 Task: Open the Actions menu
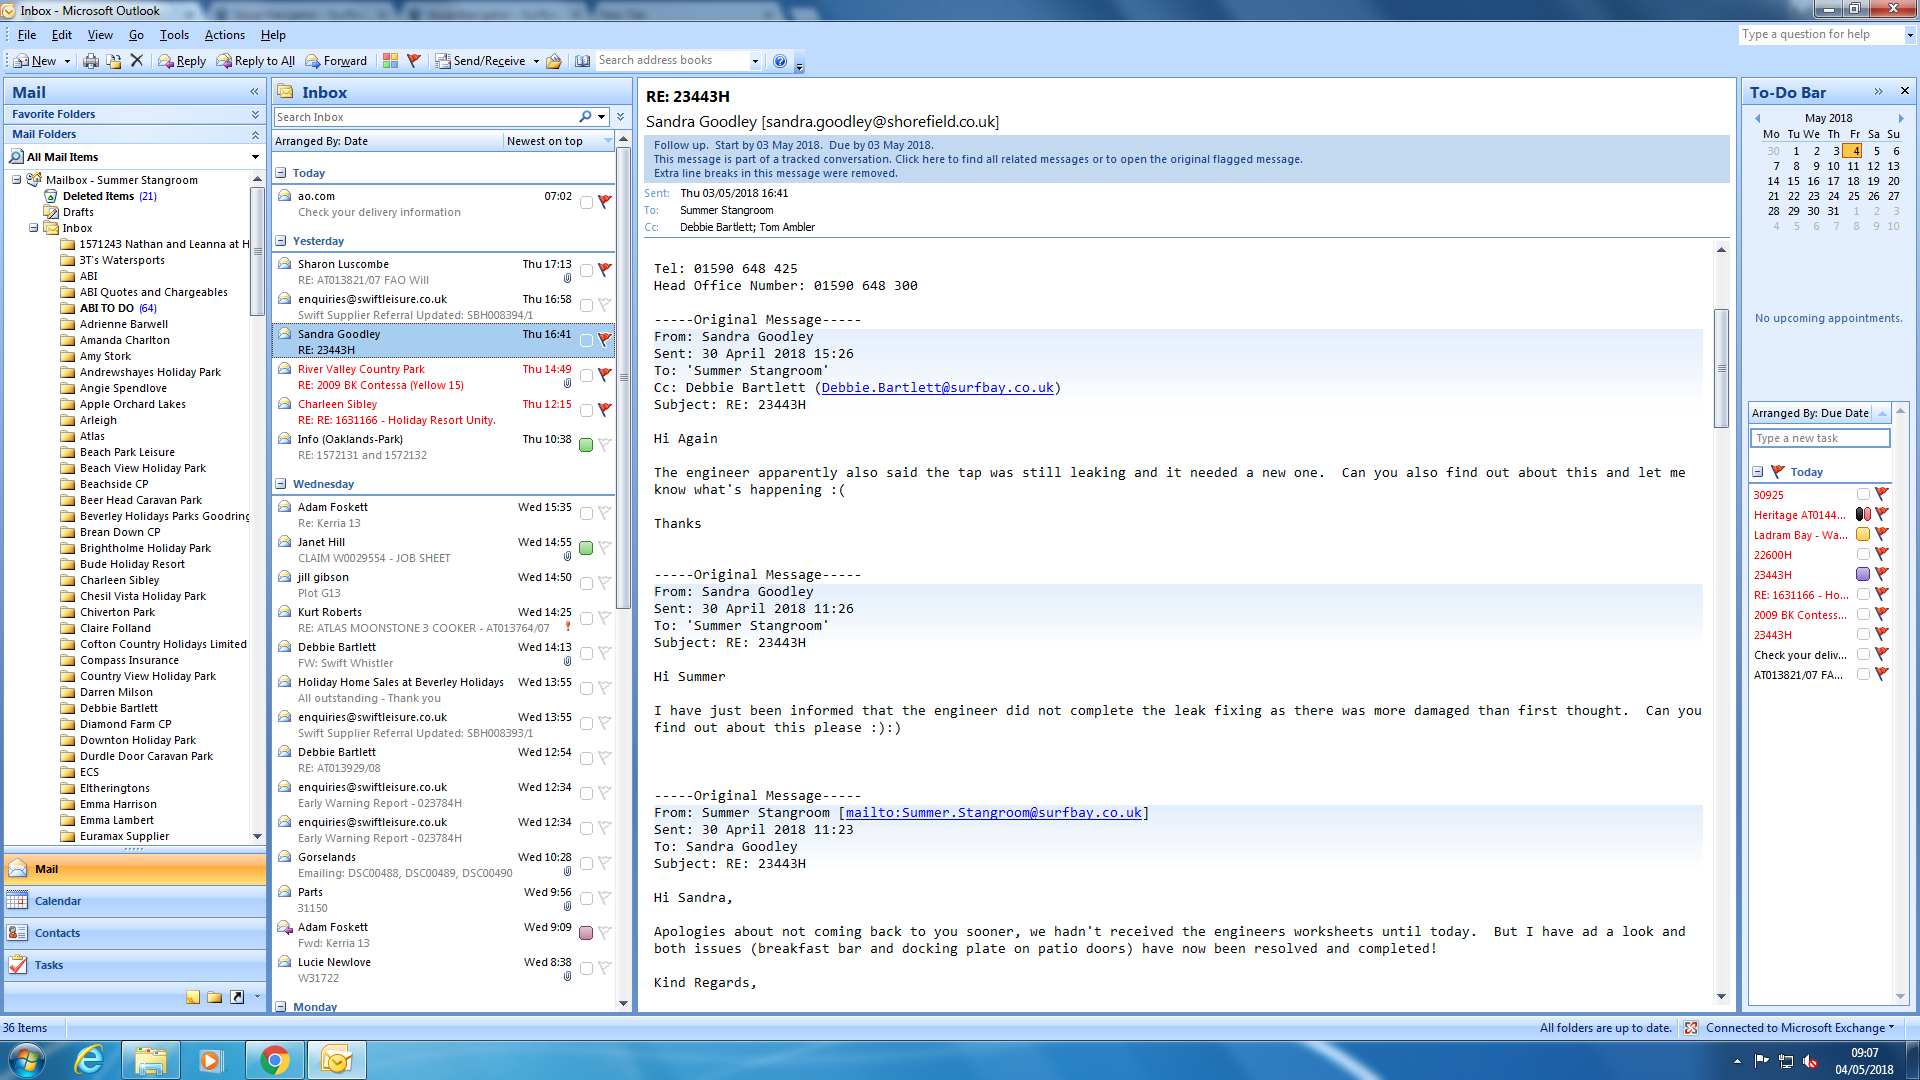pos(224,34)
